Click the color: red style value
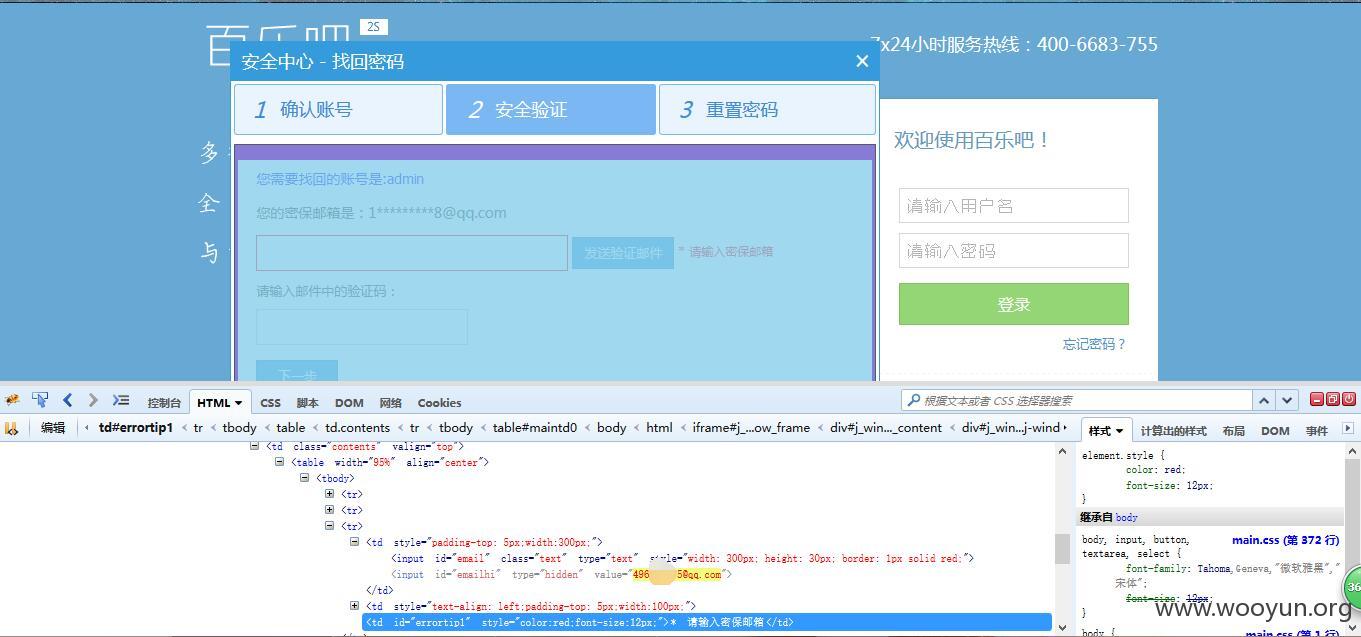Viewport: 1361px width, 637px height. 1171,469
